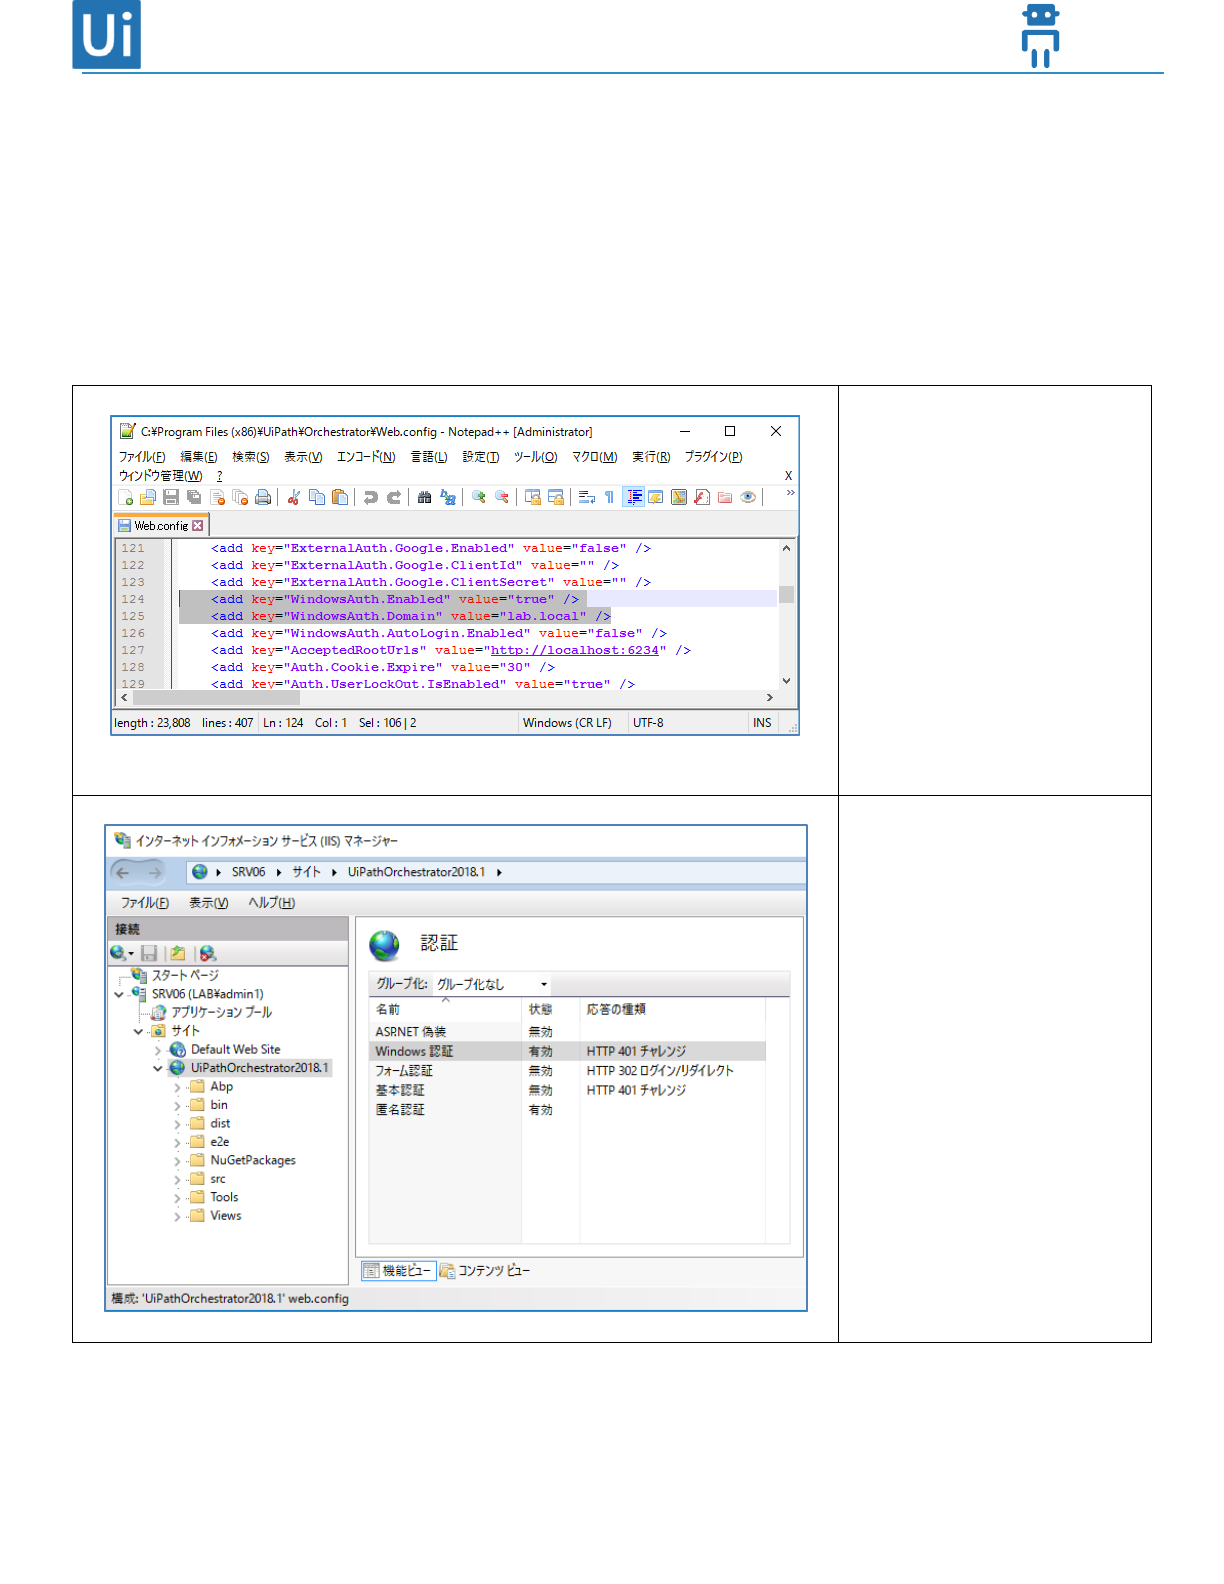Click INS mode in Notepad++ status bar
This screenshot has width=1224, height=1584.
(762, 723)
